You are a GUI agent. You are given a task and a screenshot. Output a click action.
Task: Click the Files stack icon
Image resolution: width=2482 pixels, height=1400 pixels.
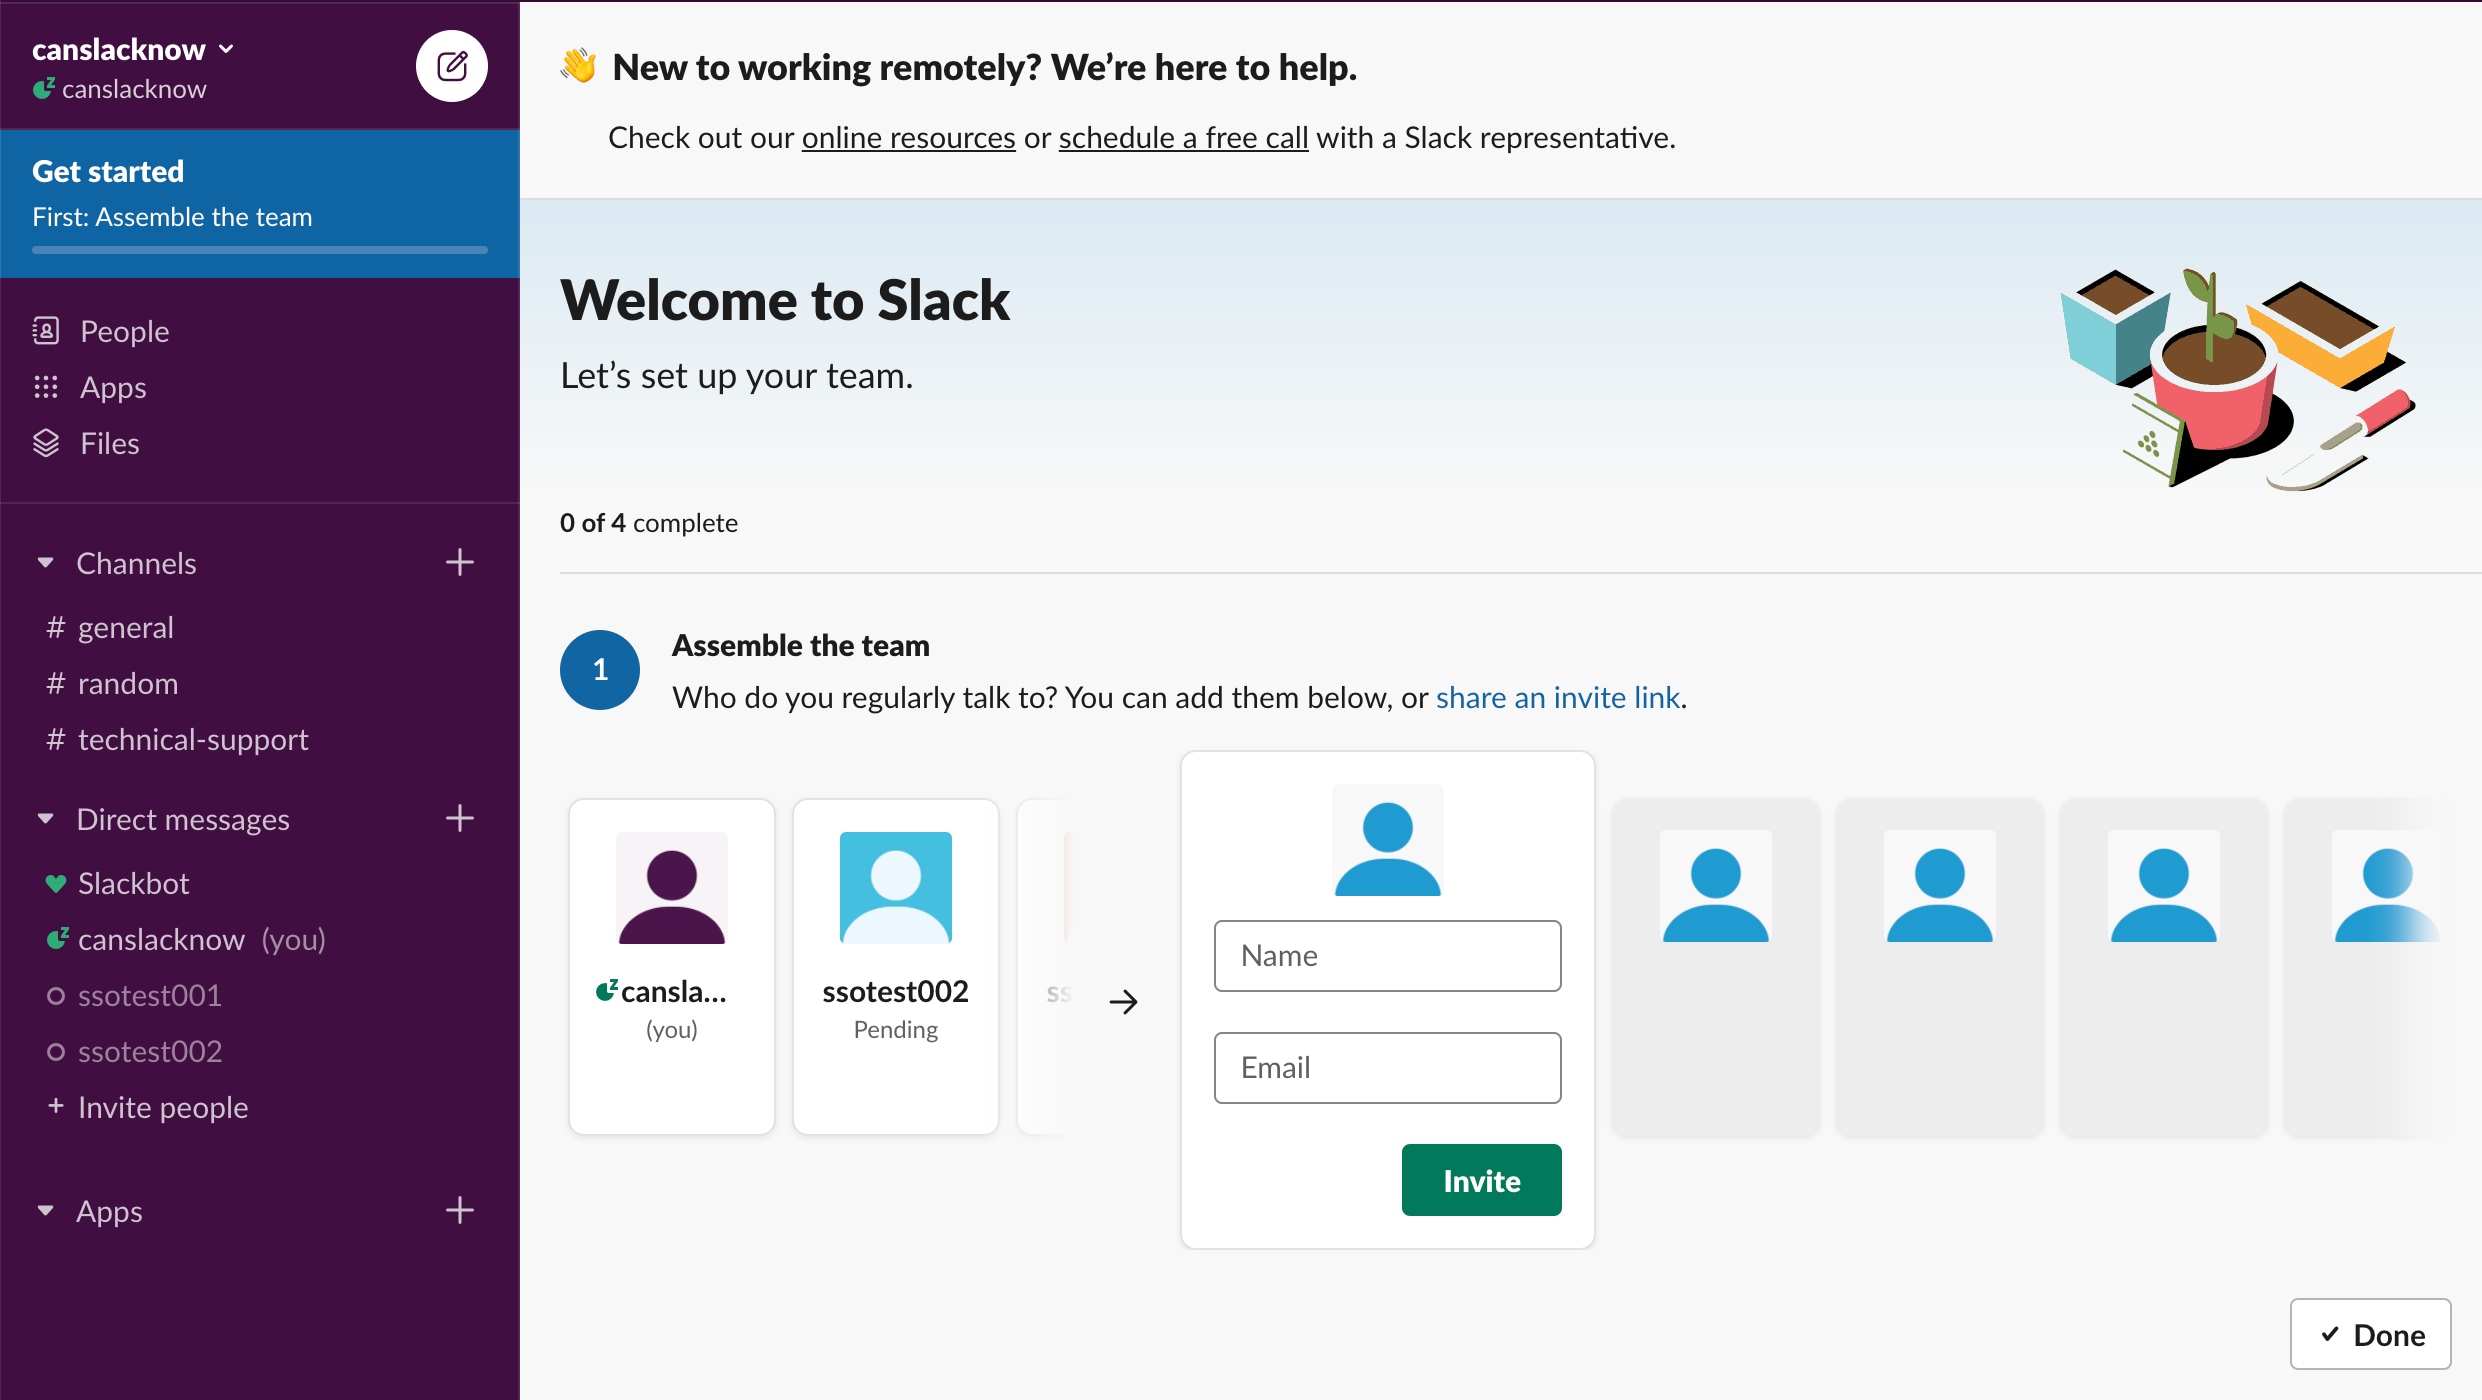tap(46, 443)
